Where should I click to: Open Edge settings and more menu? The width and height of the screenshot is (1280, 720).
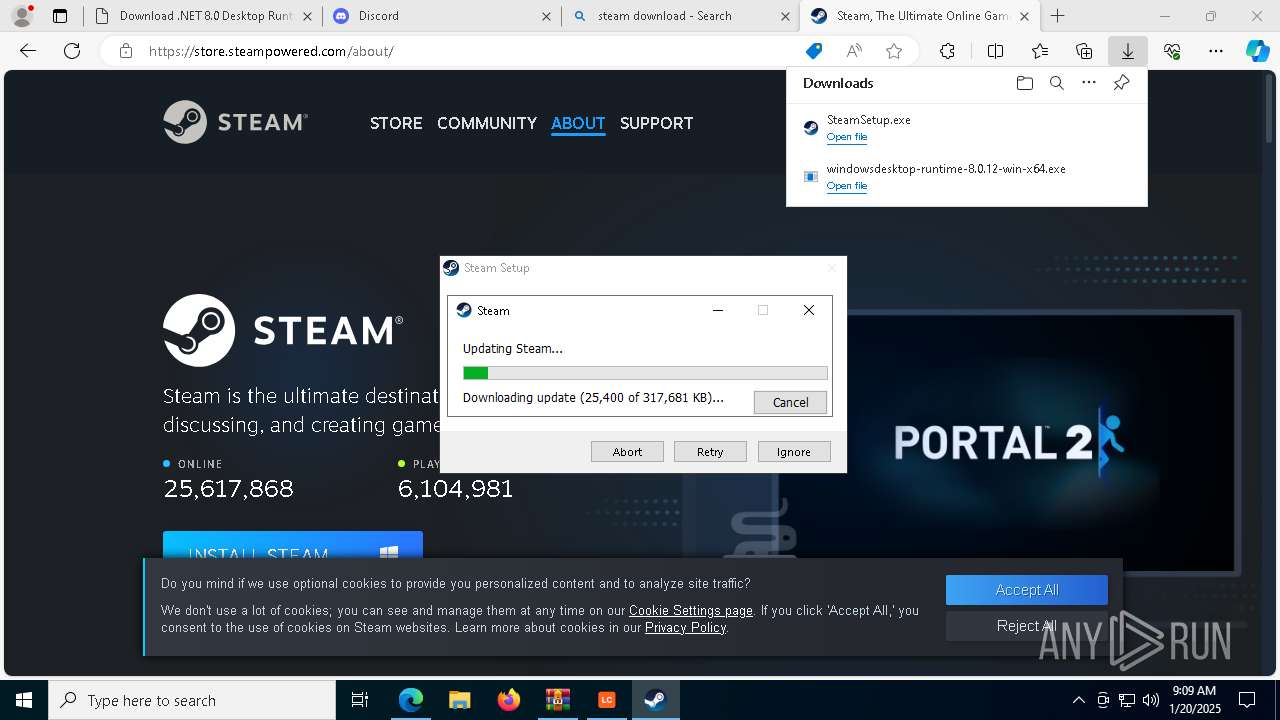(x=1216, y=51)
